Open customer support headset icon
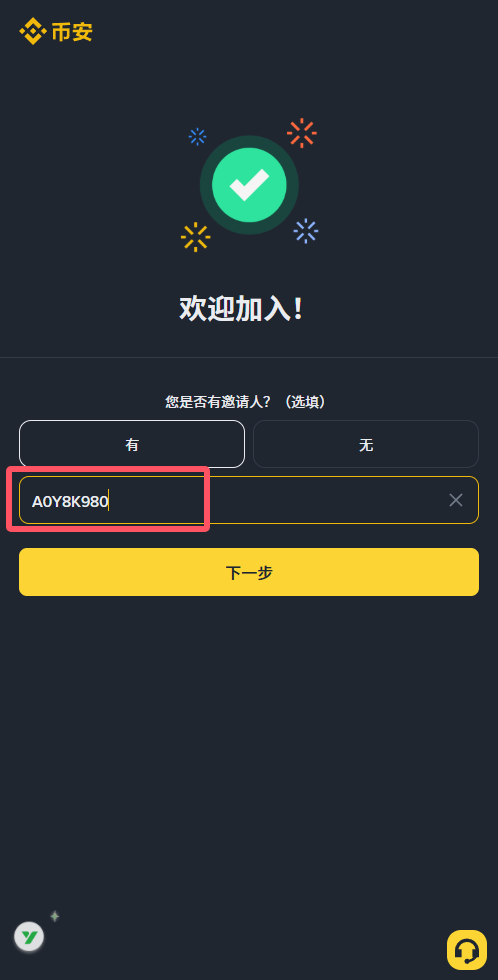Screen dimensions: 498x980 pyautogui.click(x=467, y=950)
